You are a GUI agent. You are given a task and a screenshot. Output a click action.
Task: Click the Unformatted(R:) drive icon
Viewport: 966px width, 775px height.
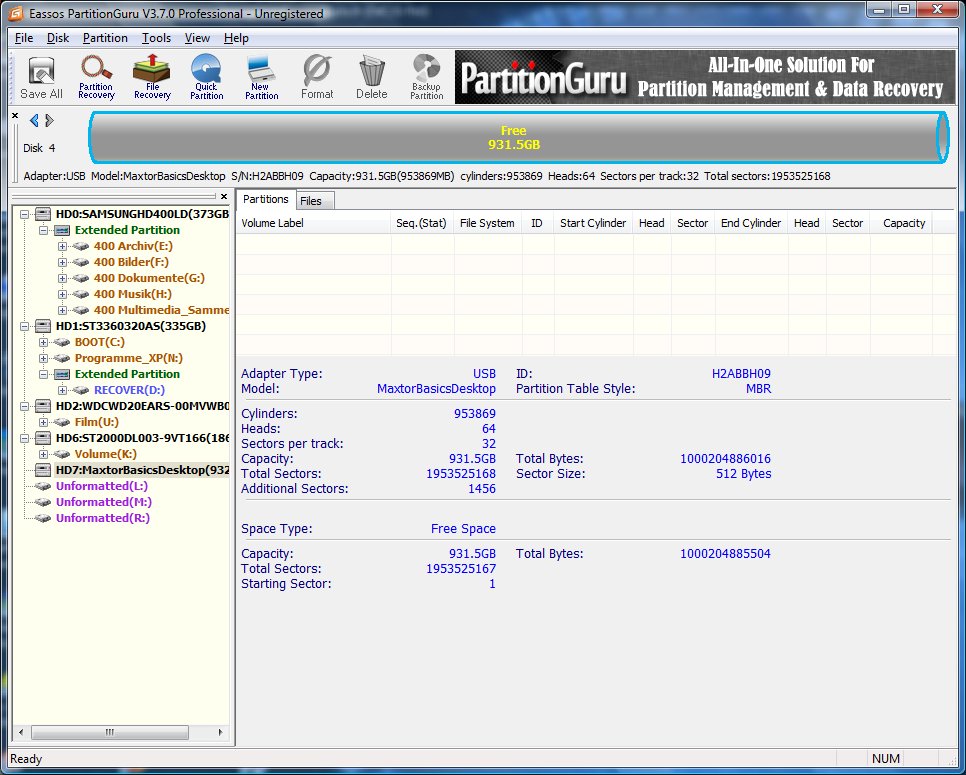(x=43, y=518)
